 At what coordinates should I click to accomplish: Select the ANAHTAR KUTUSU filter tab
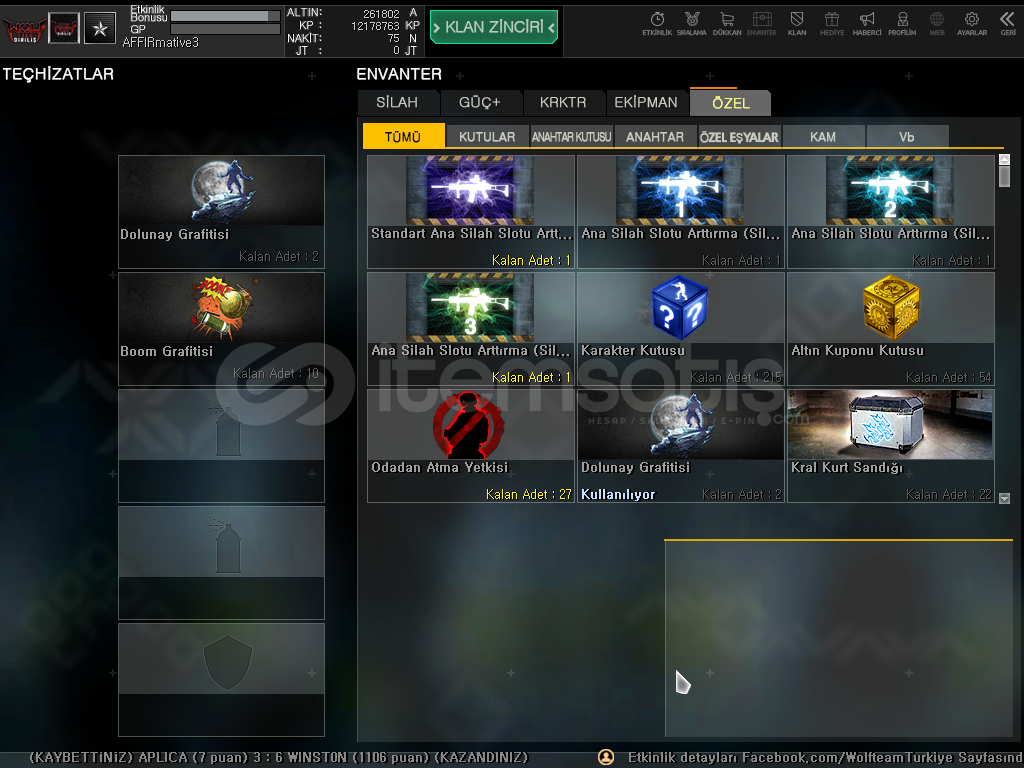tap(571, 136)
